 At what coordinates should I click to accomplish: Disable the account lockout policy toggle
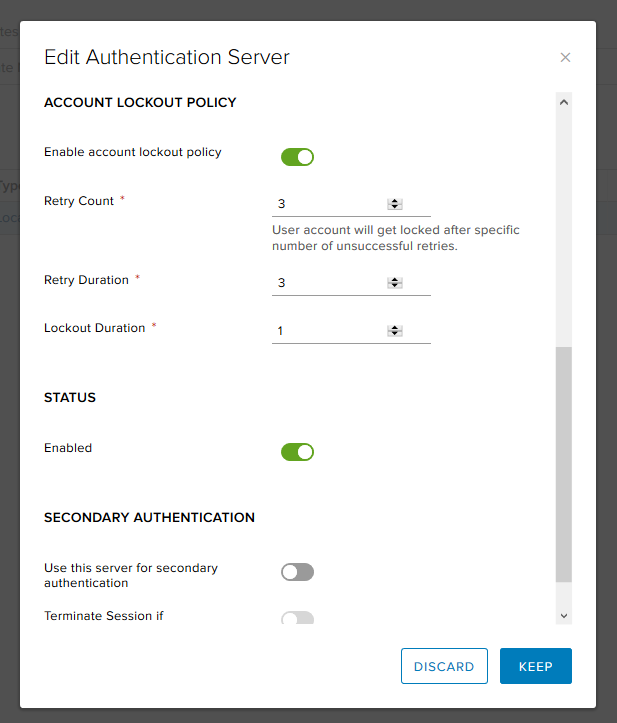(297, 156)
